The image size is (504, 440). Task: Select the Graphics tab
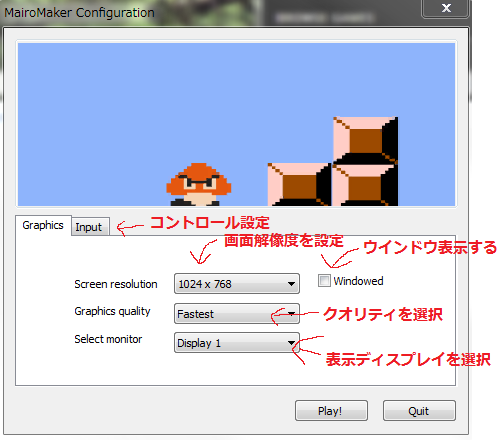point(43,226)
